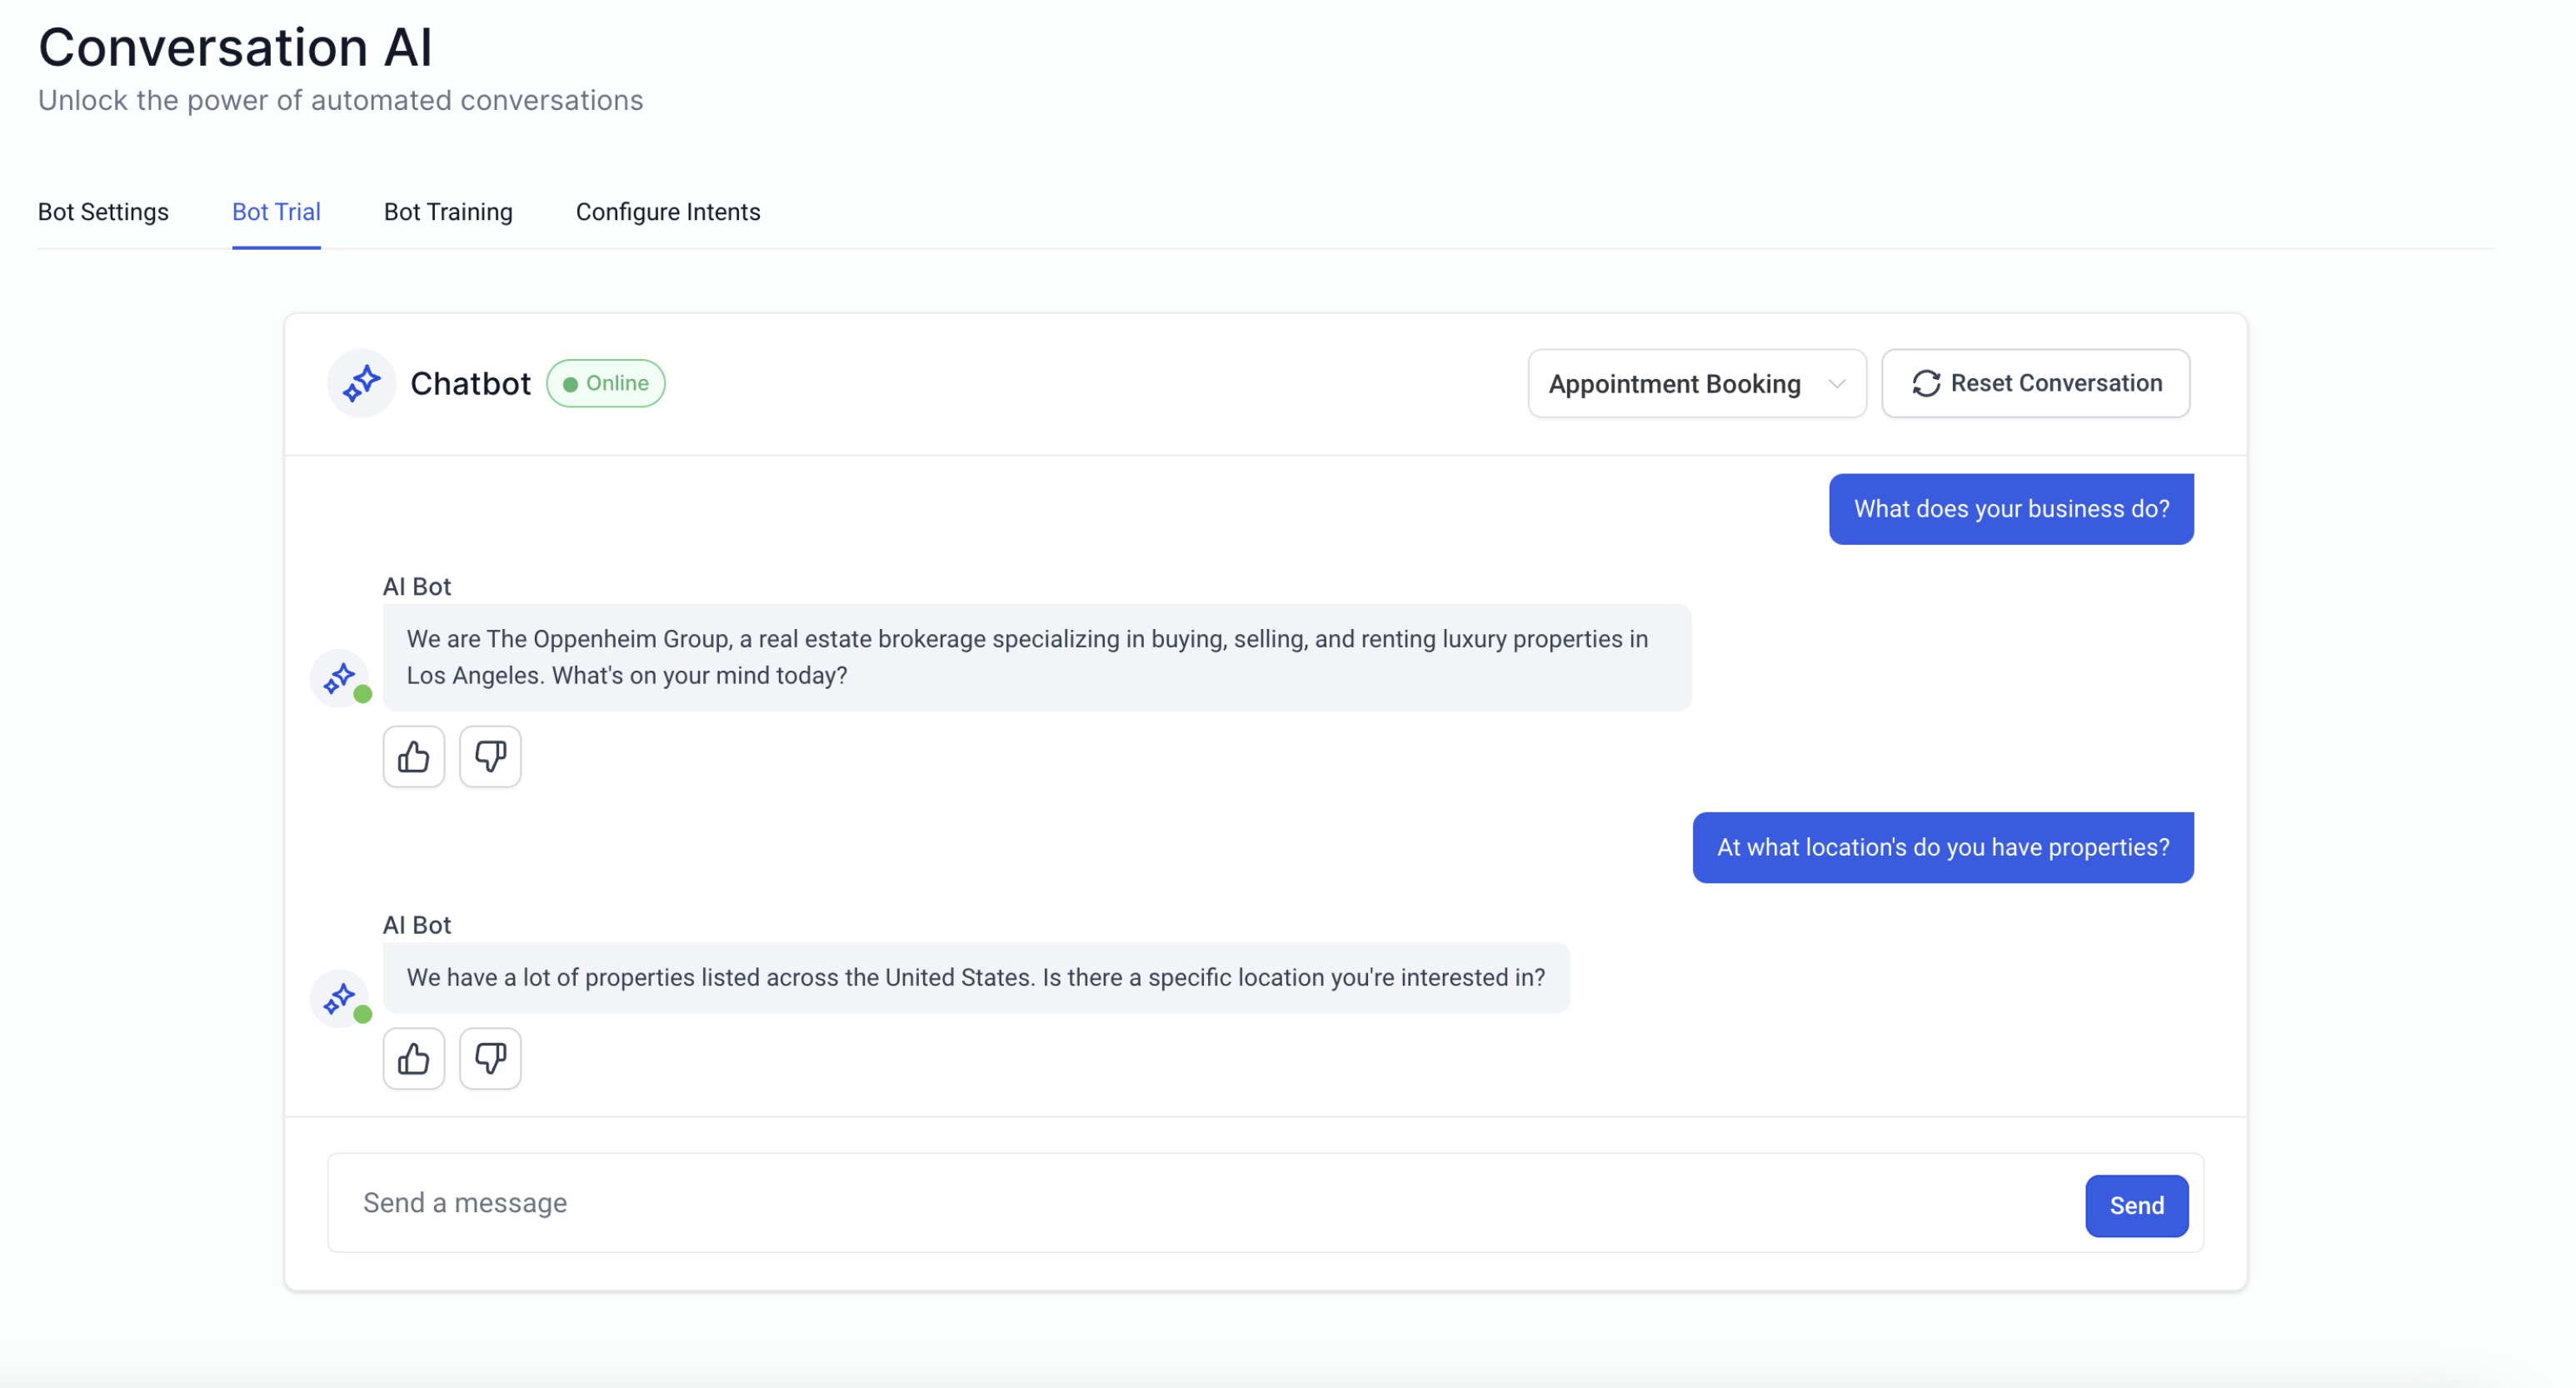Click the Chatbot sparkle avatar icon in header
The image size is (2576, 1388).
click(361, 383)
